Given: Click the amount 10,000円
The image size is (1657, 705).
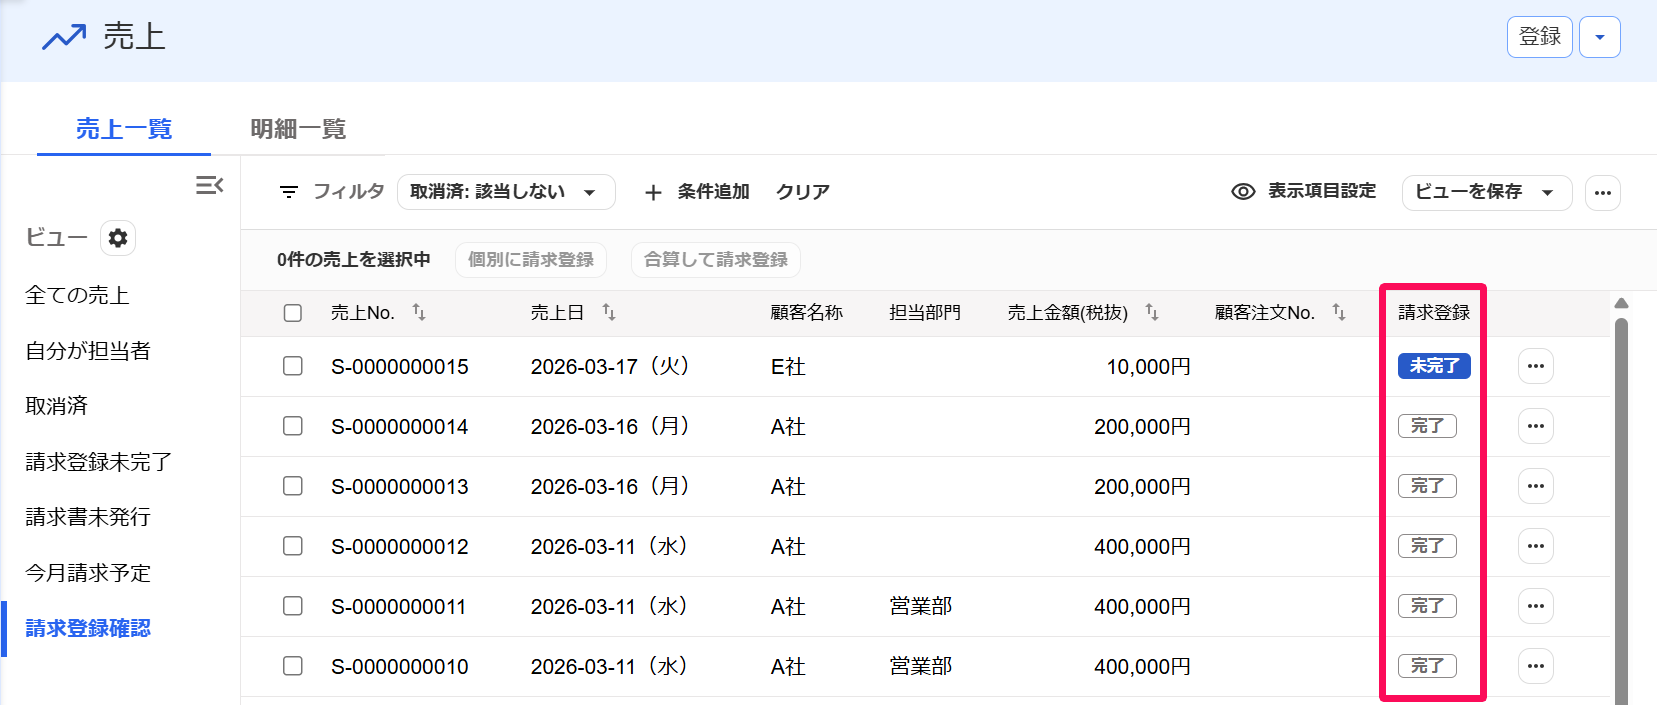Looking at the screenshot, I should 1148,367.
